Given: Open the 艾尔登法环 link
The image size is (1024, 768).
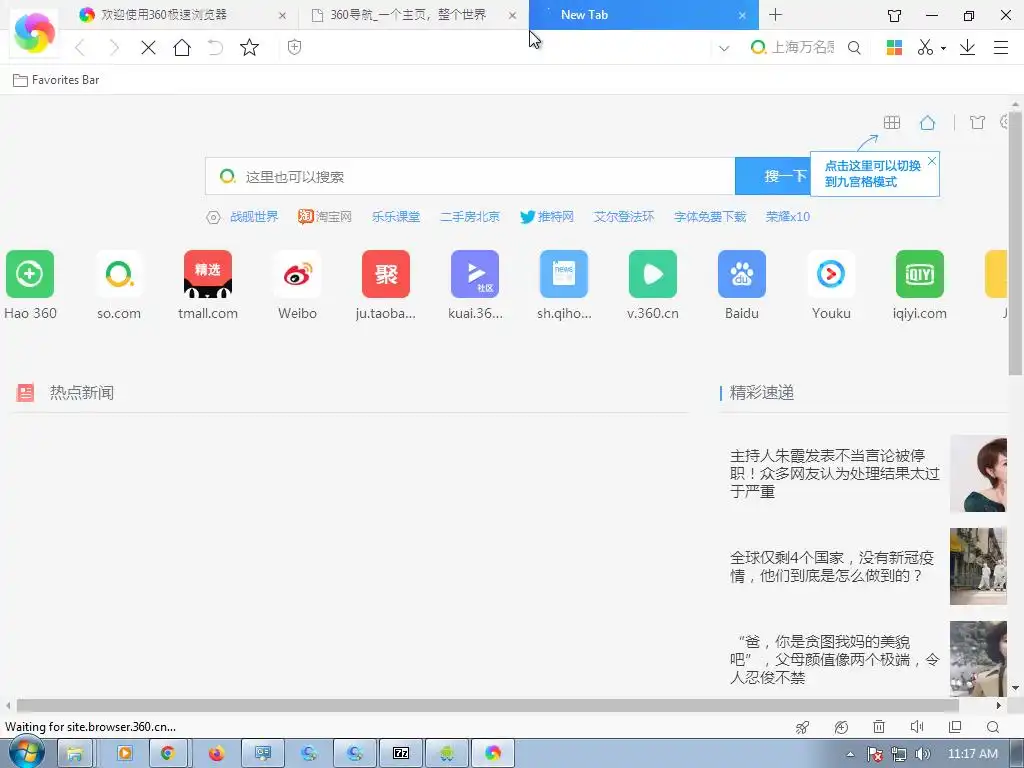Looking at the screenshot, I should [x=624, y=217].
